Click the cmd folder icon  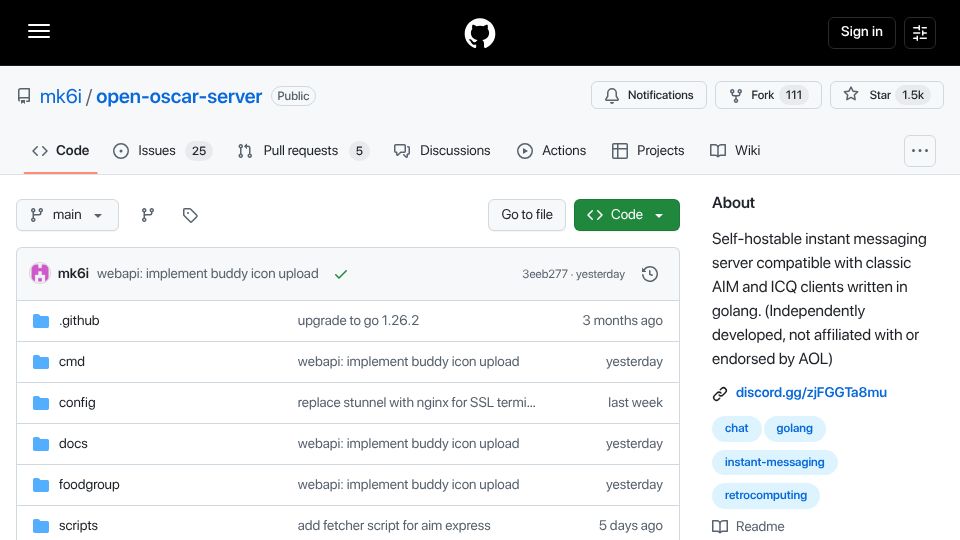coord(41,362)
